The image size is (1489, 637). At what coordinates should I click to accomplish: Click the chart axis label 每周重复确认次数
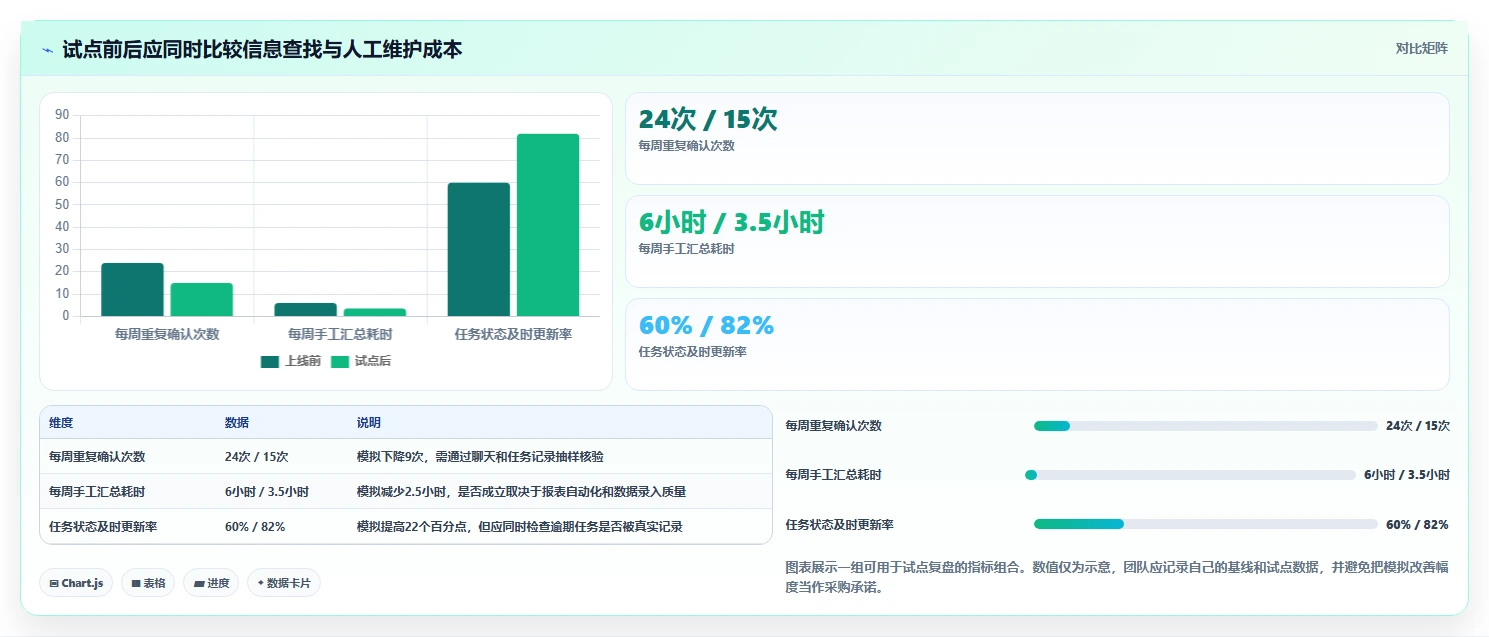167,334
